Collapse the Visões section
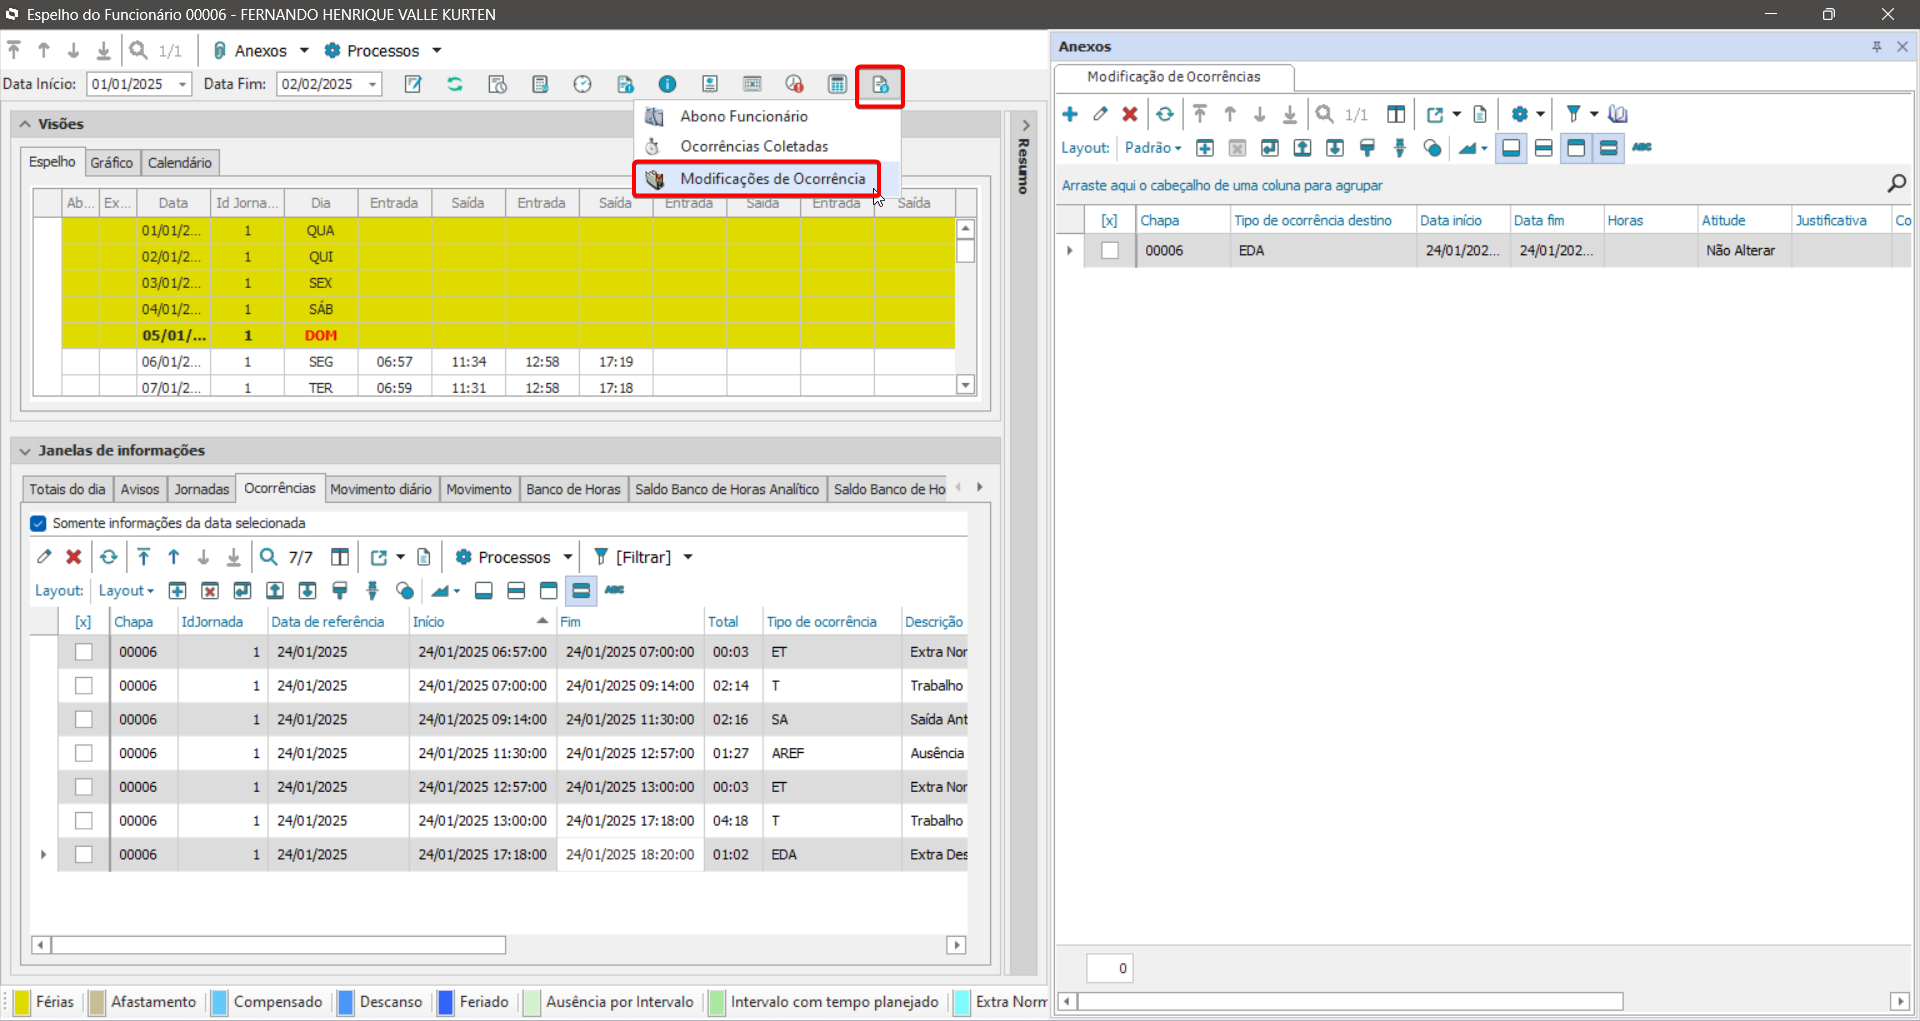 click(25, 124)
